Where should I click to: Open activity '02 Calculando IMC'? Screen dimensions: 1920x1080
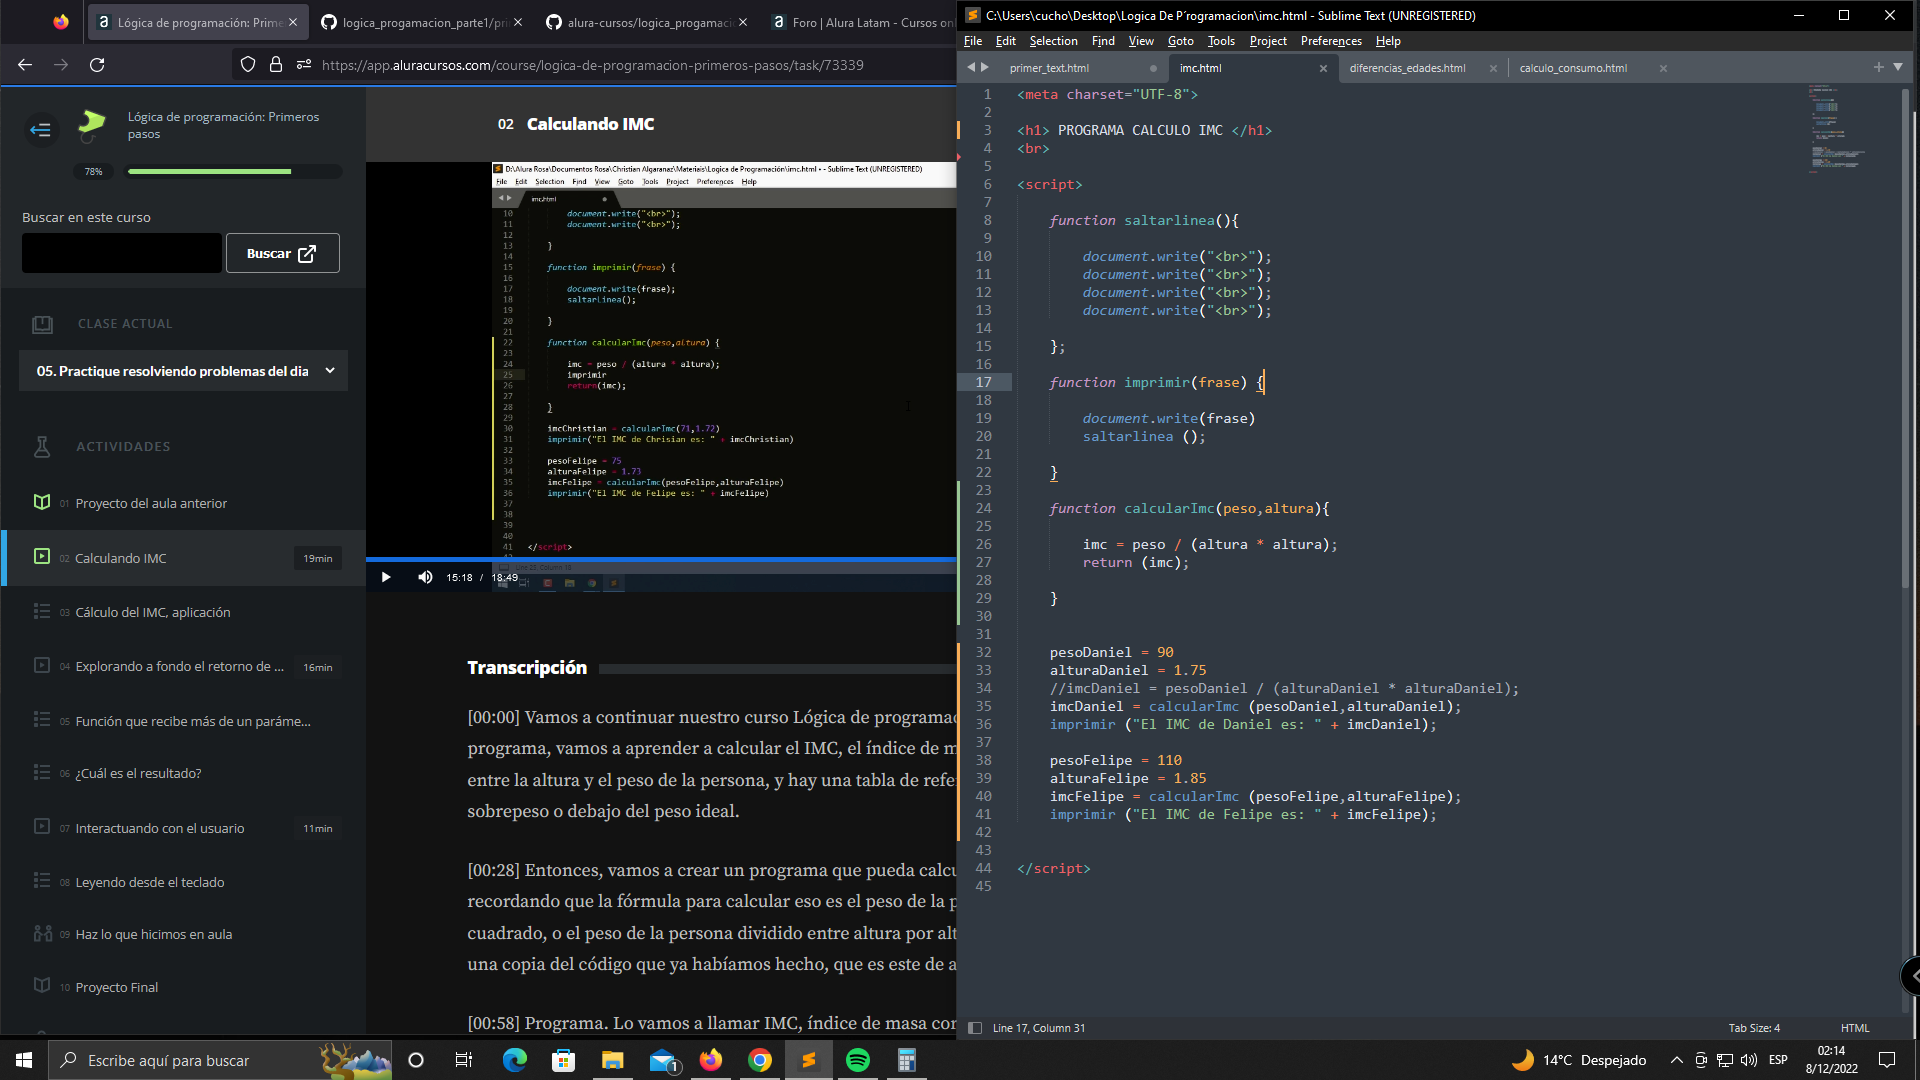coord(184,558)
